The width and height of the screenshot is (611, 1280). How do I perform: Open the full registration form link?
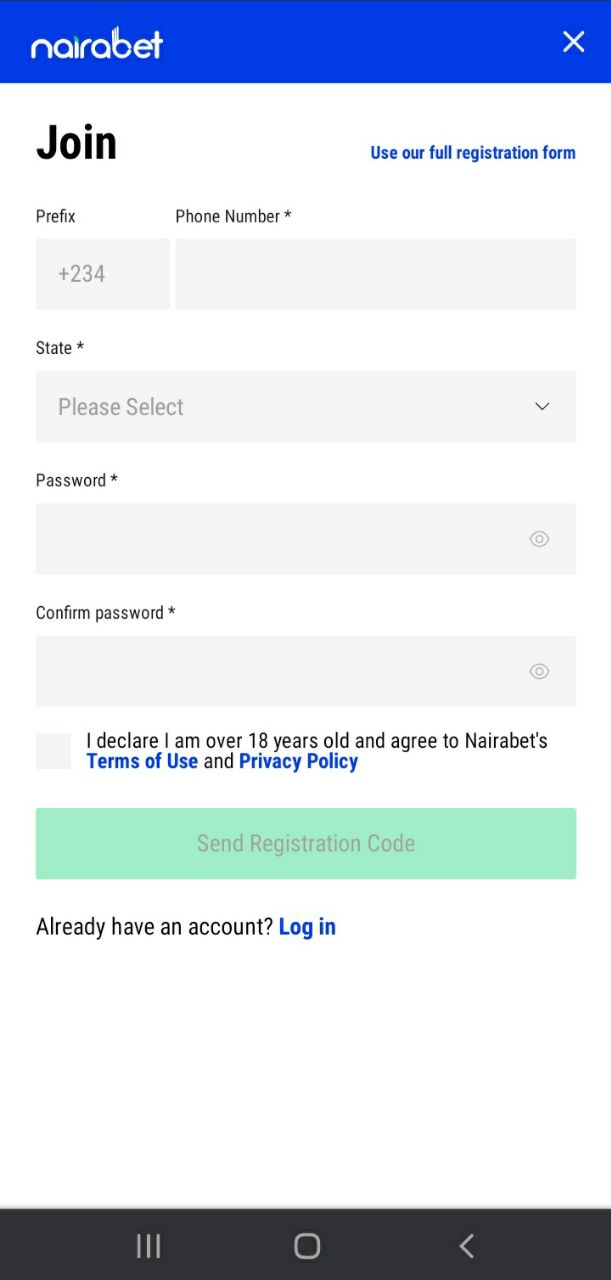click(472, 153)
